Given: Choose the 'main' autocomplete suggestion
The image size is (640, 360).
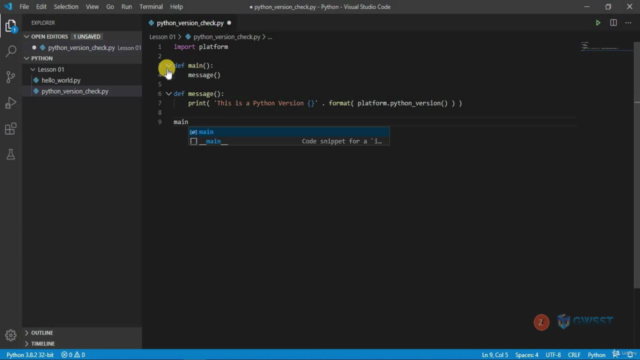Looking at the screenshot, I should point(289,132).
